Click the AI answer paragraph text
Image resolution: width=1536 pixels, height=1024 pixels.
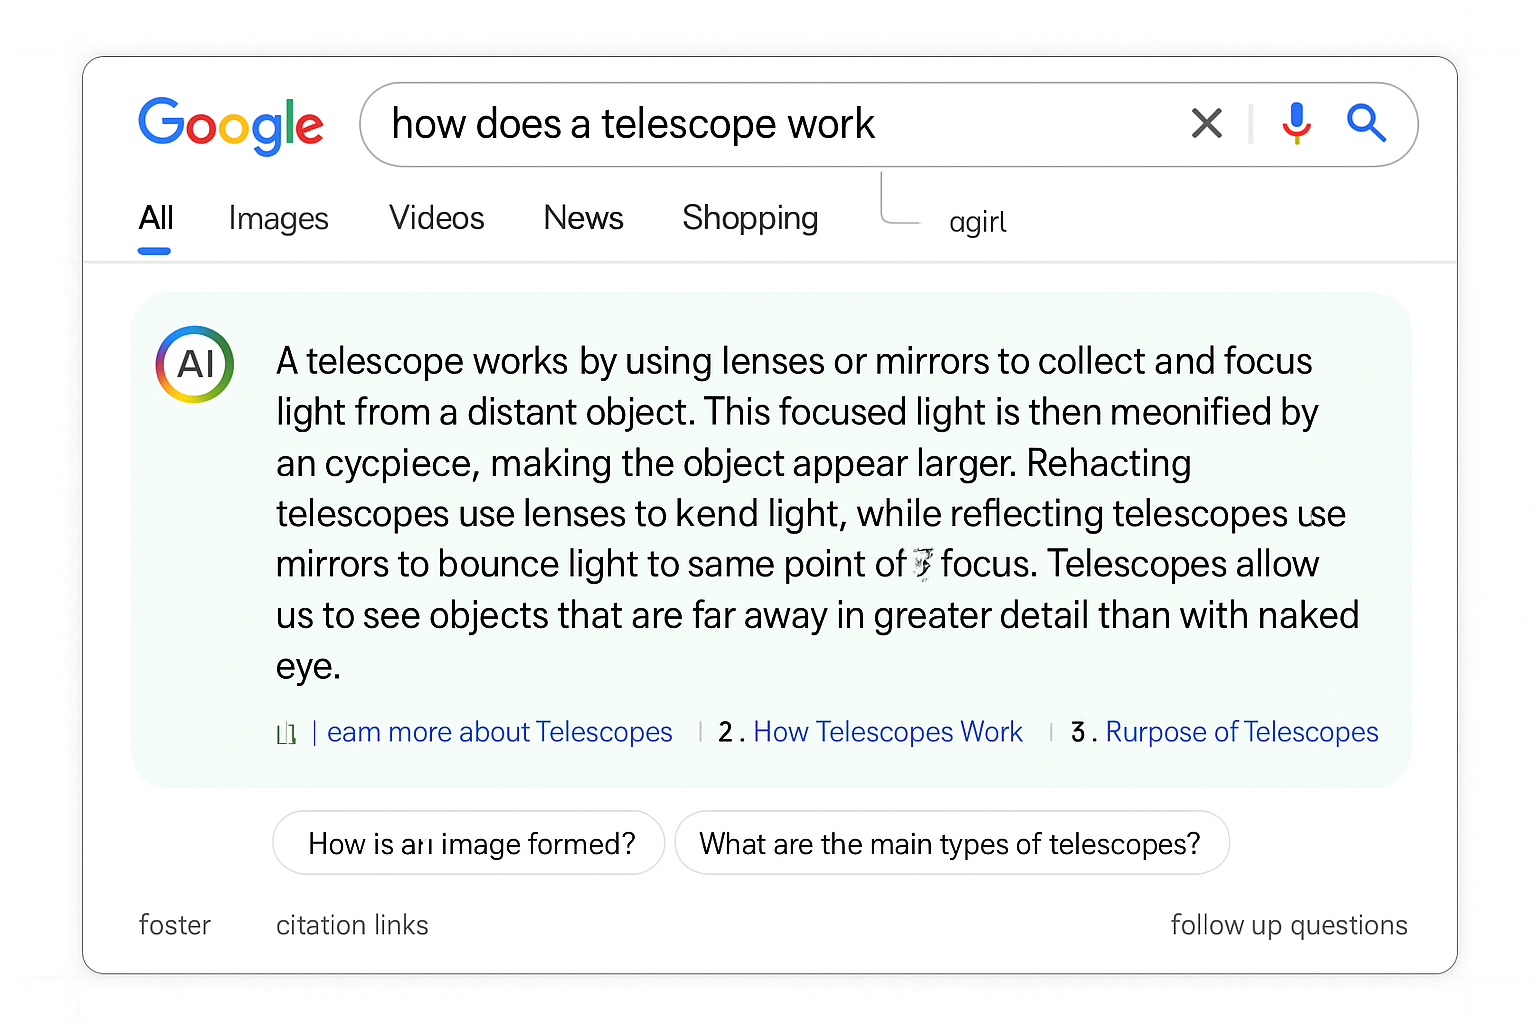pos(817,514)
